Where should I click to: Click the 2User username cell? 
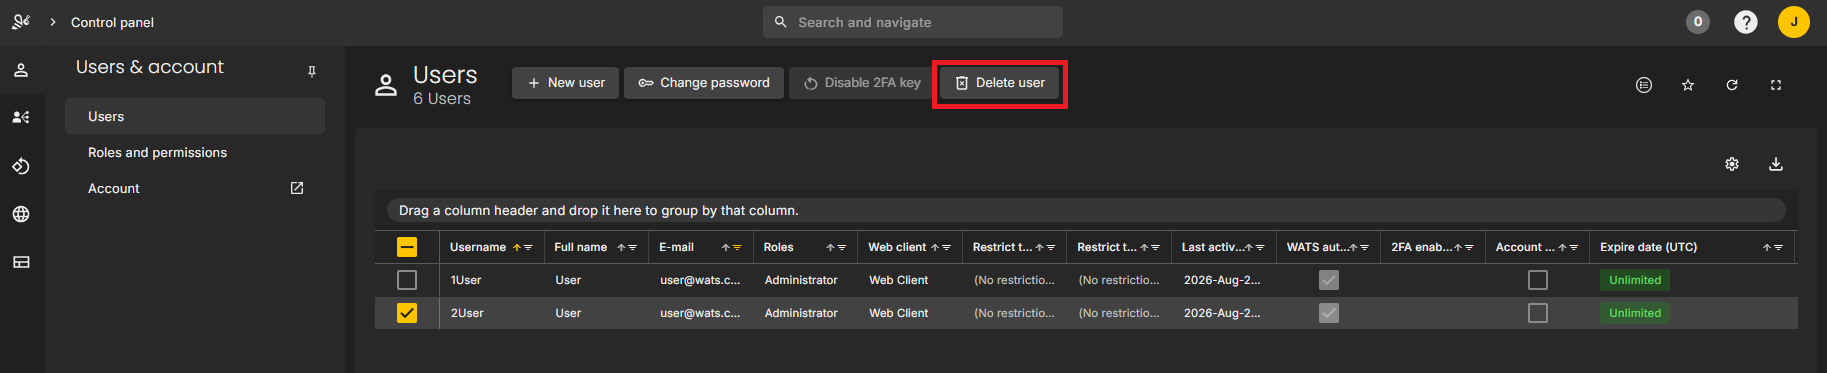tap(467, 313)
